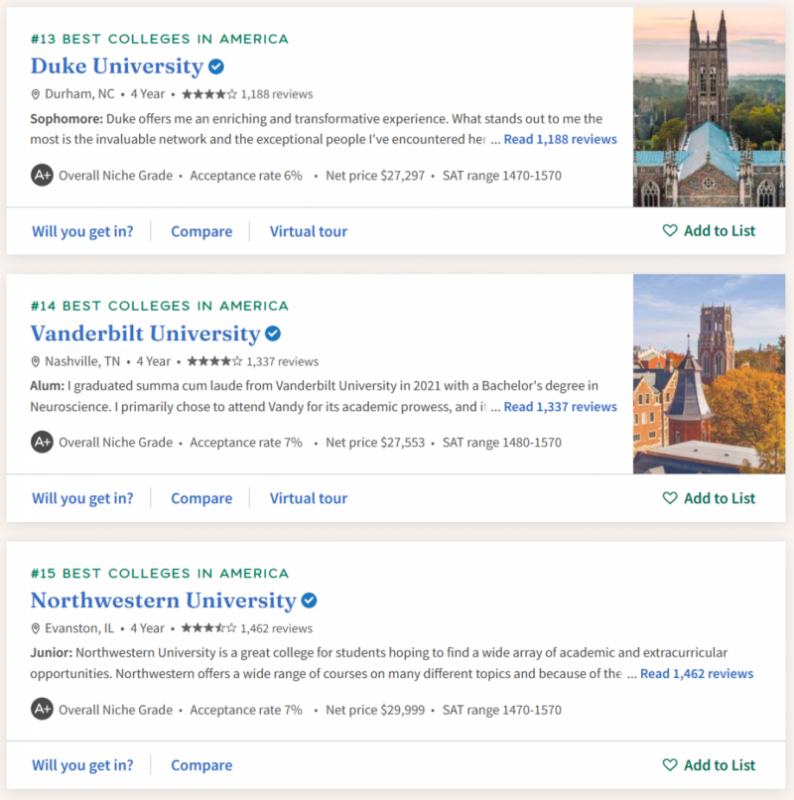This screenshot has height=800, width=794.
Task: Open Virtual tour for Duke University
Action: tap(308, 231)
